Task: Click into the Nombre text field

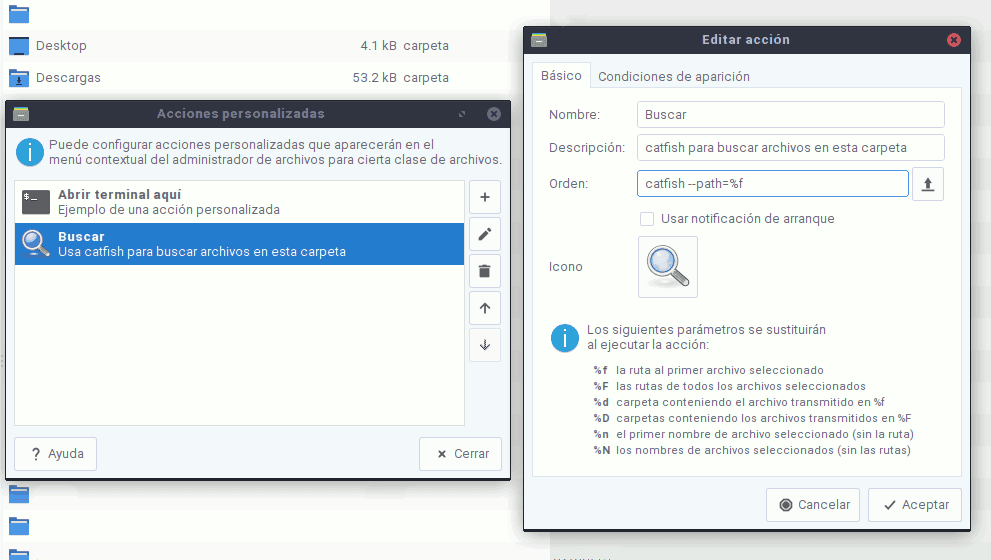Action: pyautogui.click(x=790, y=115)
